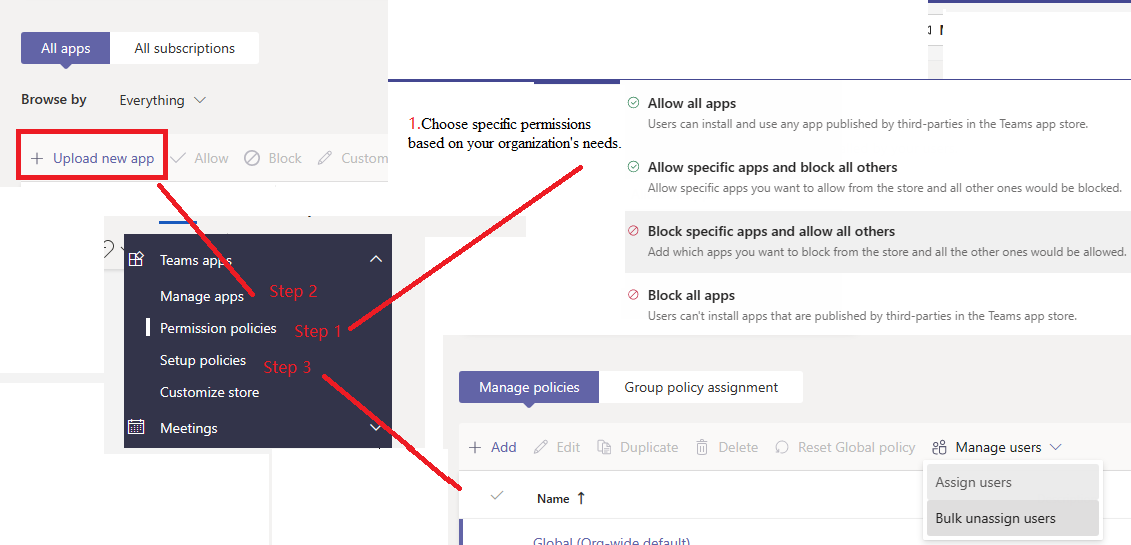Viewport: 1131px width, 545px height.
Task: Click the plus icon beside Add
Action: tap(475, 447)
